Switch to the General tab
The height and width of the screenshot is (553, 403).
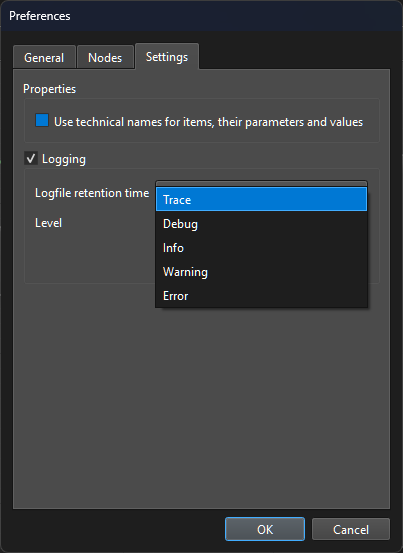44,57
